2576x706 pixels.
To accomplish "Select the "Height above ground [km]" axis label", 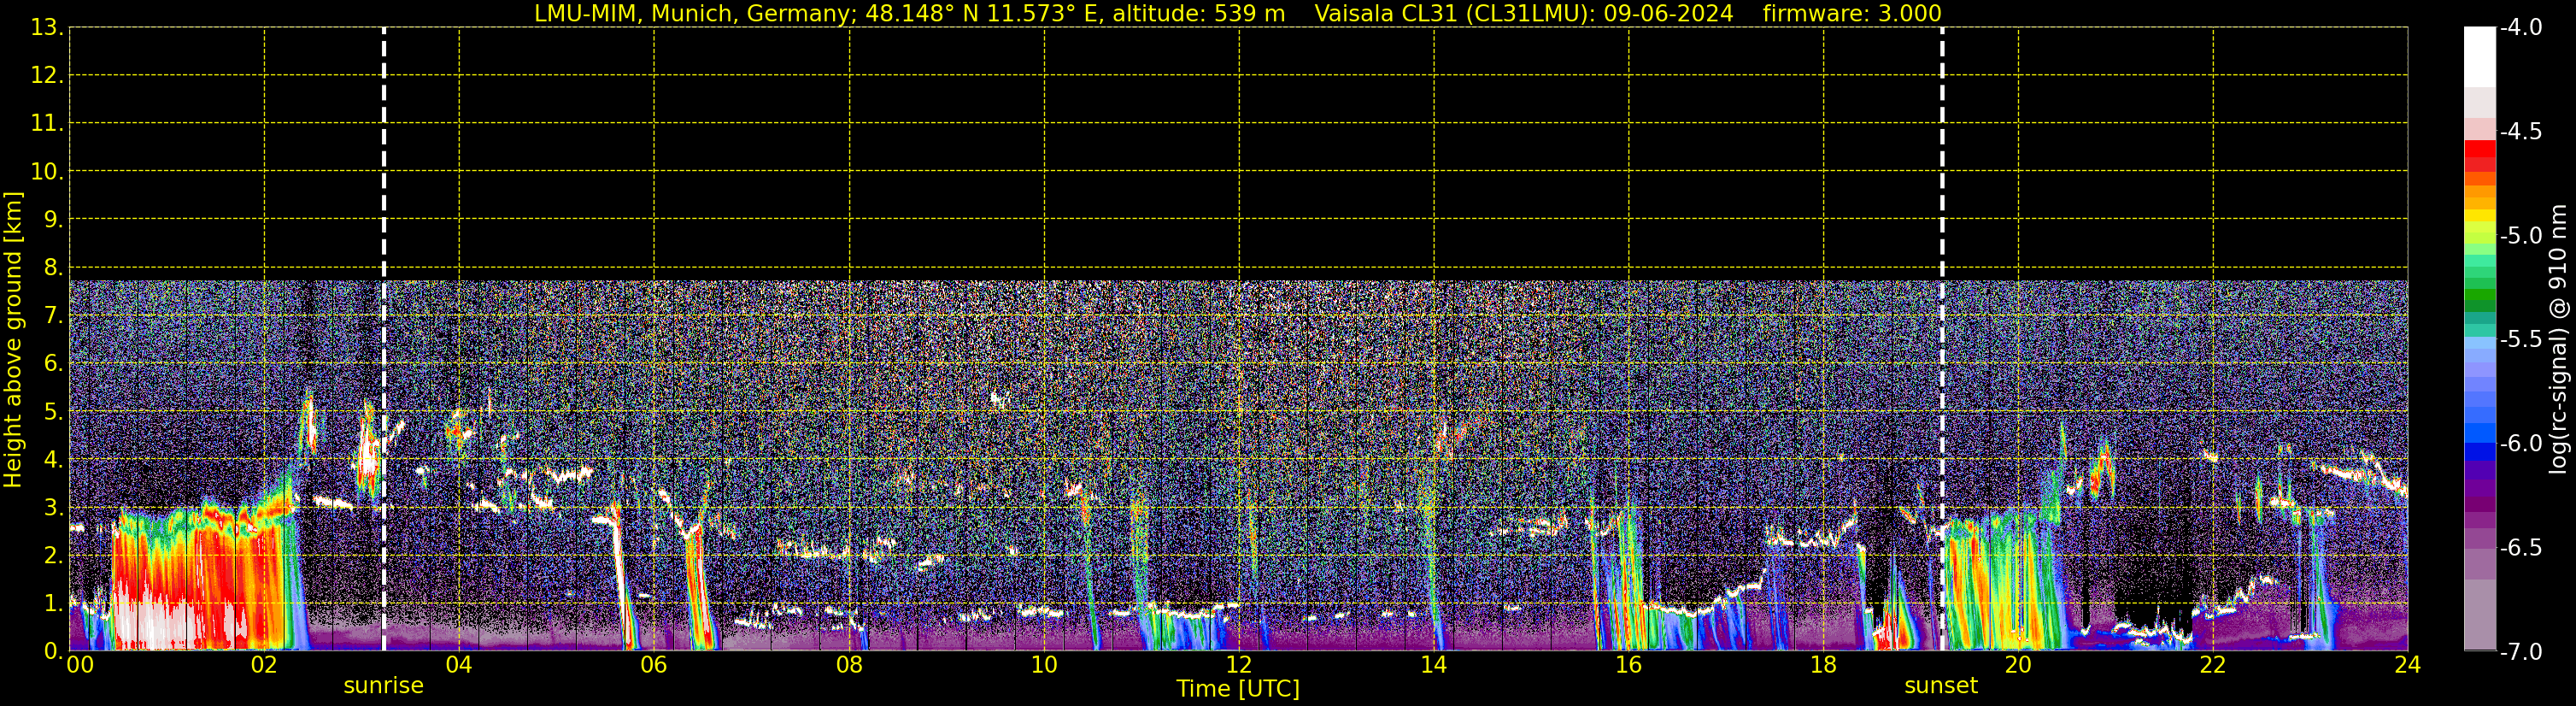I will [13, 339].
